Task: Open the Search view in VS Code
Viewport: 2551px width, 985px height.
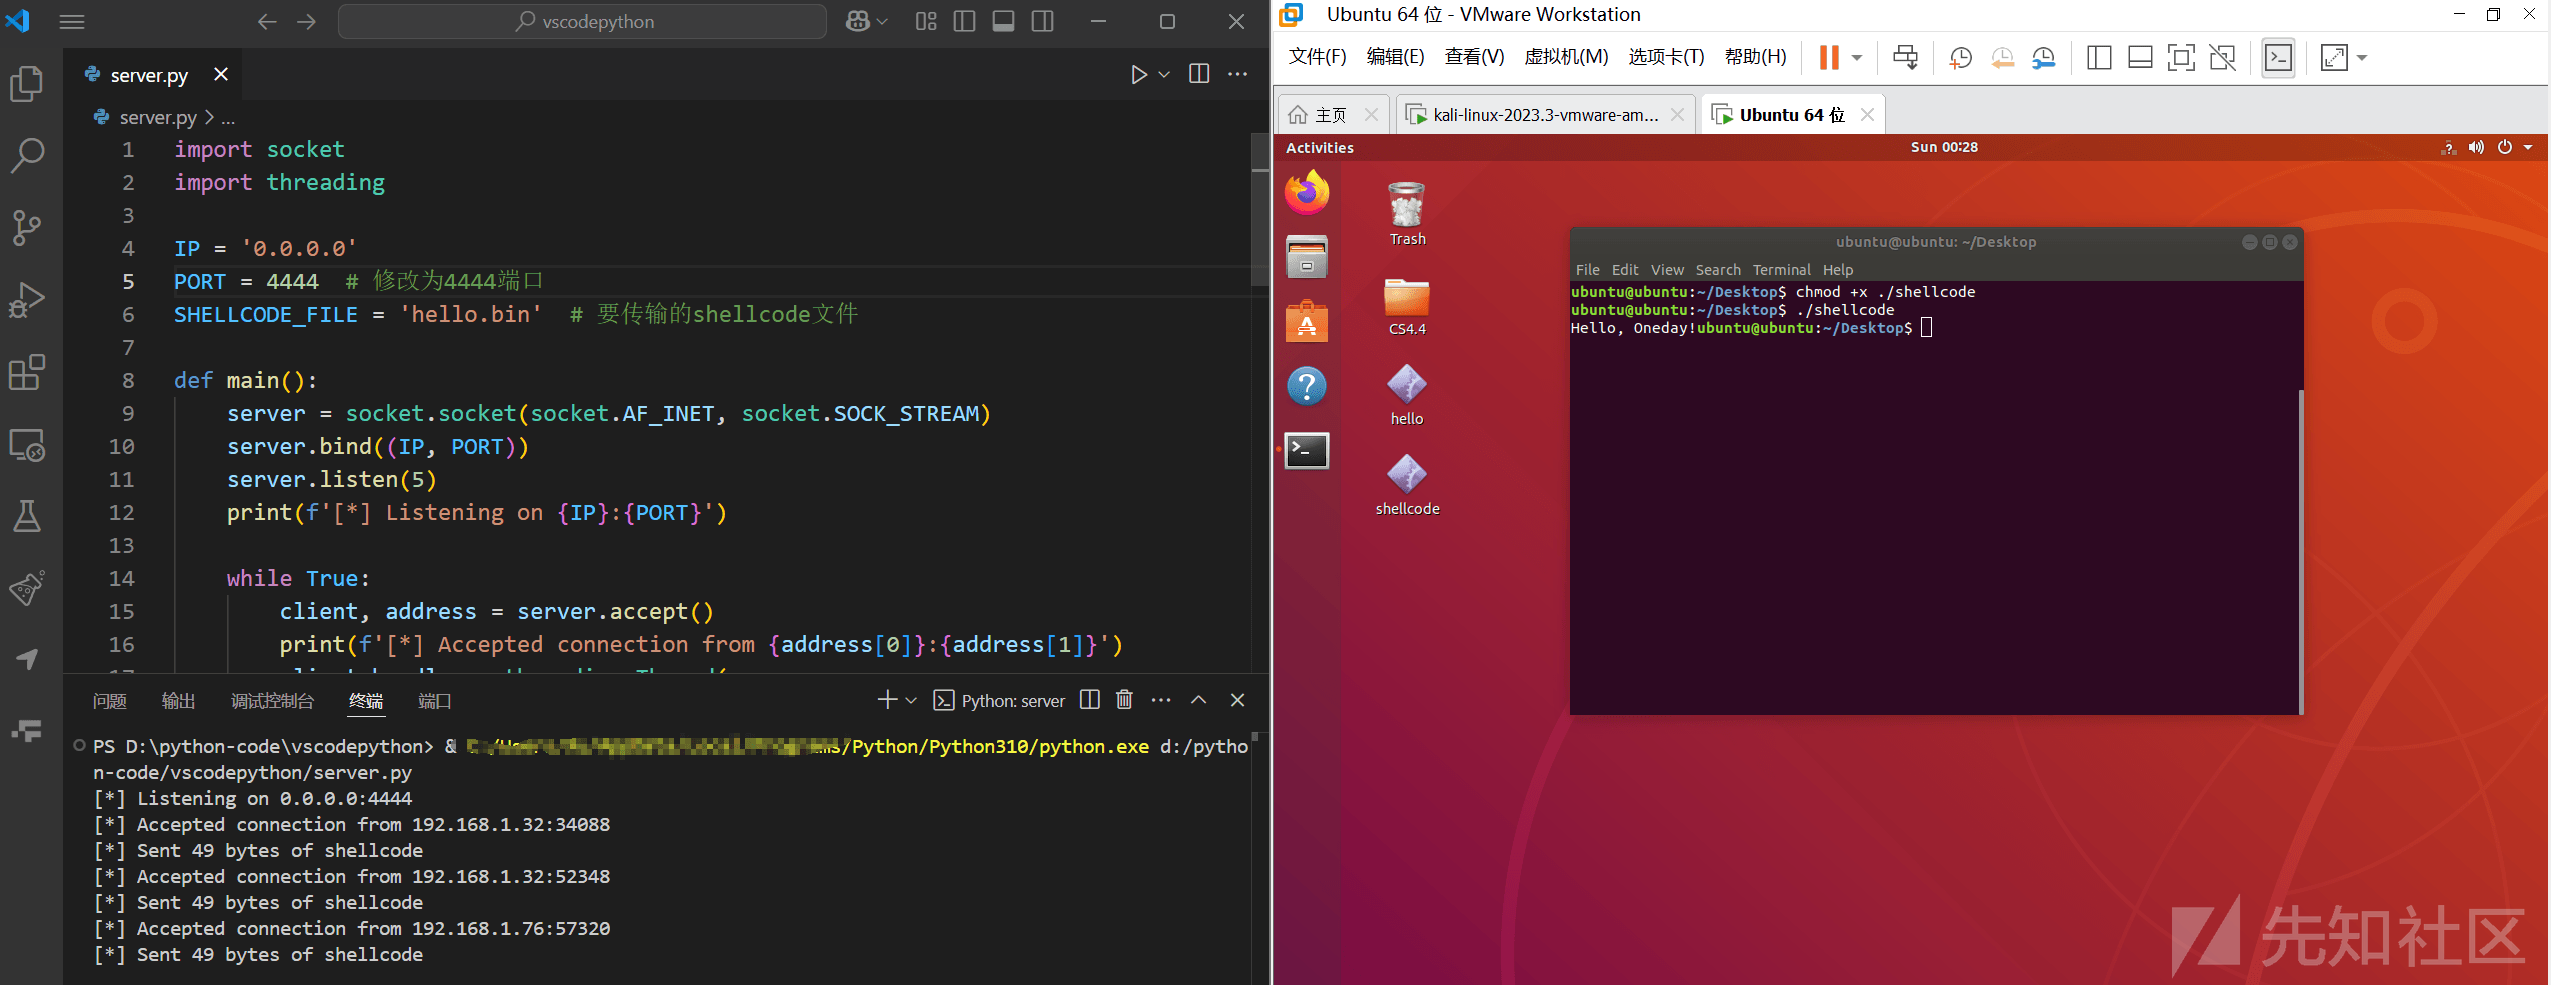Action: pyautogui.click(x=27, y=156)
